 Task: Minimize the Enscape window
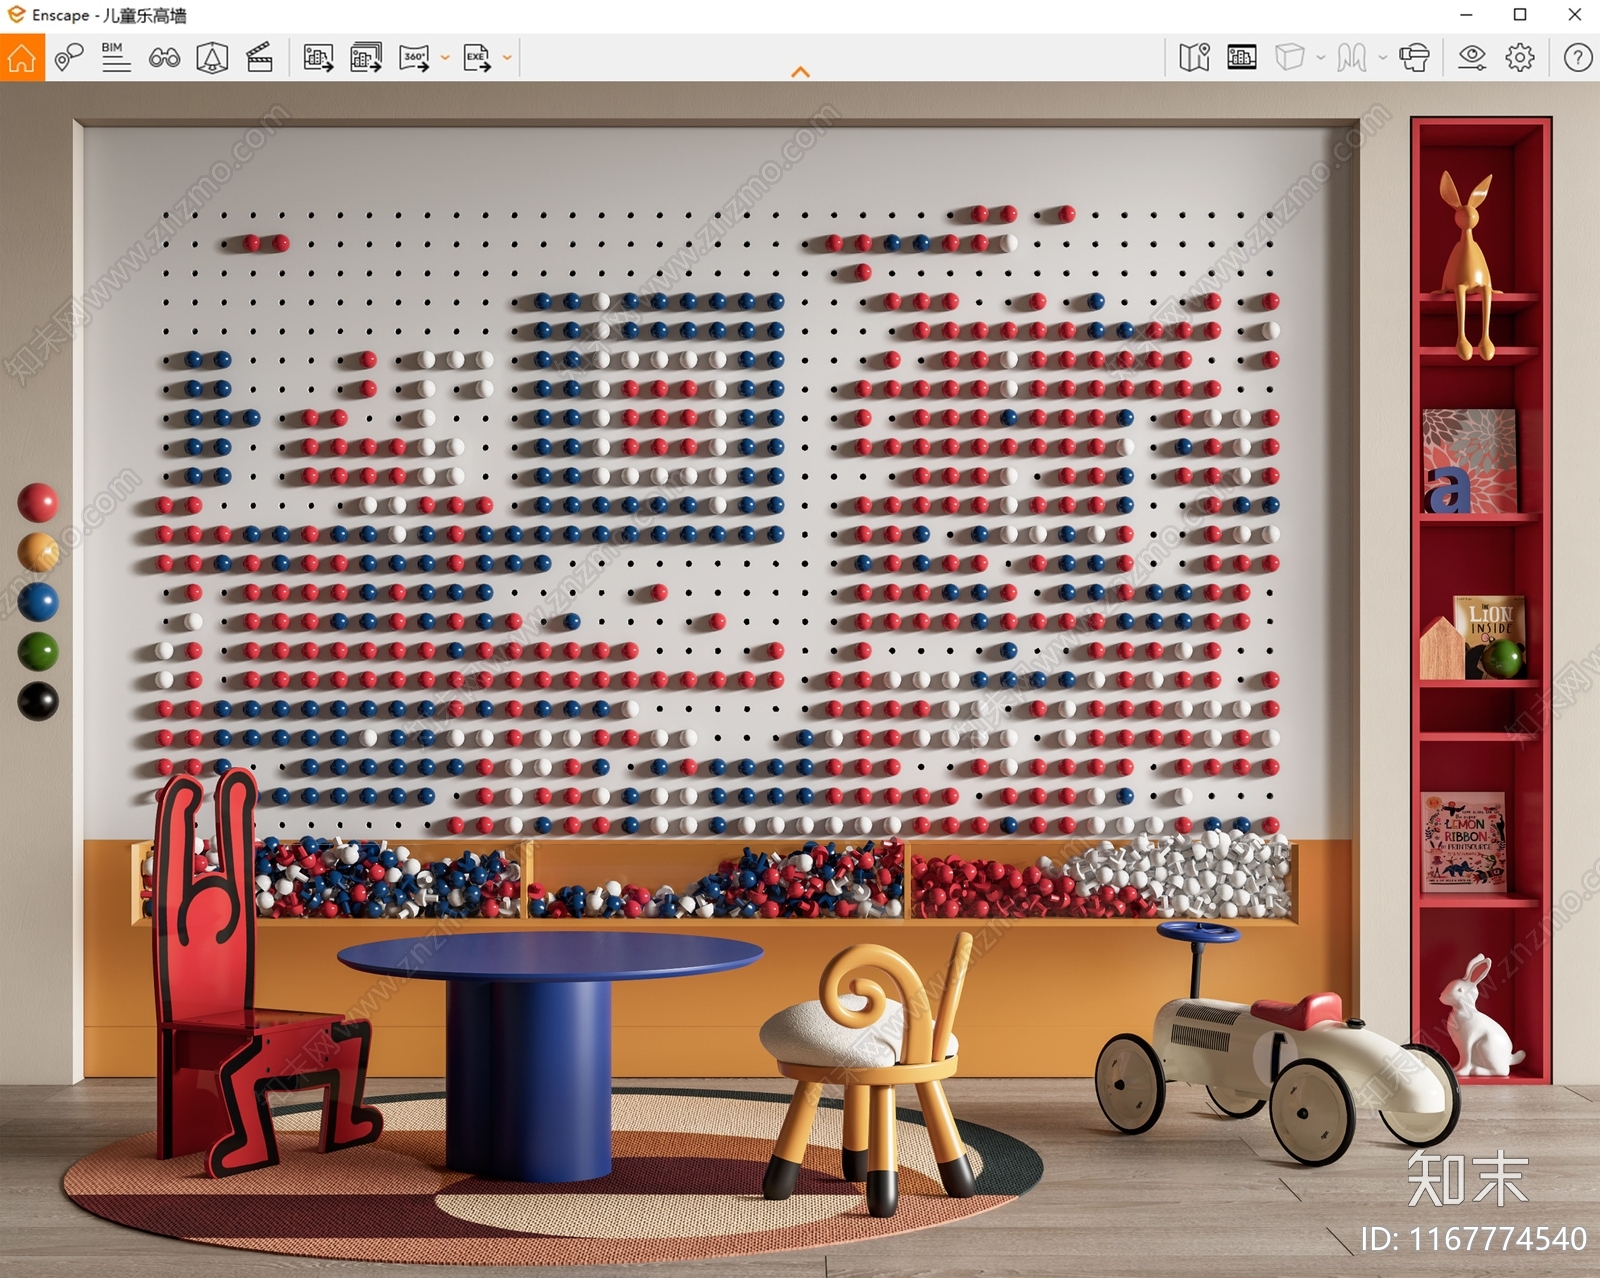[x=1466, y=15]
